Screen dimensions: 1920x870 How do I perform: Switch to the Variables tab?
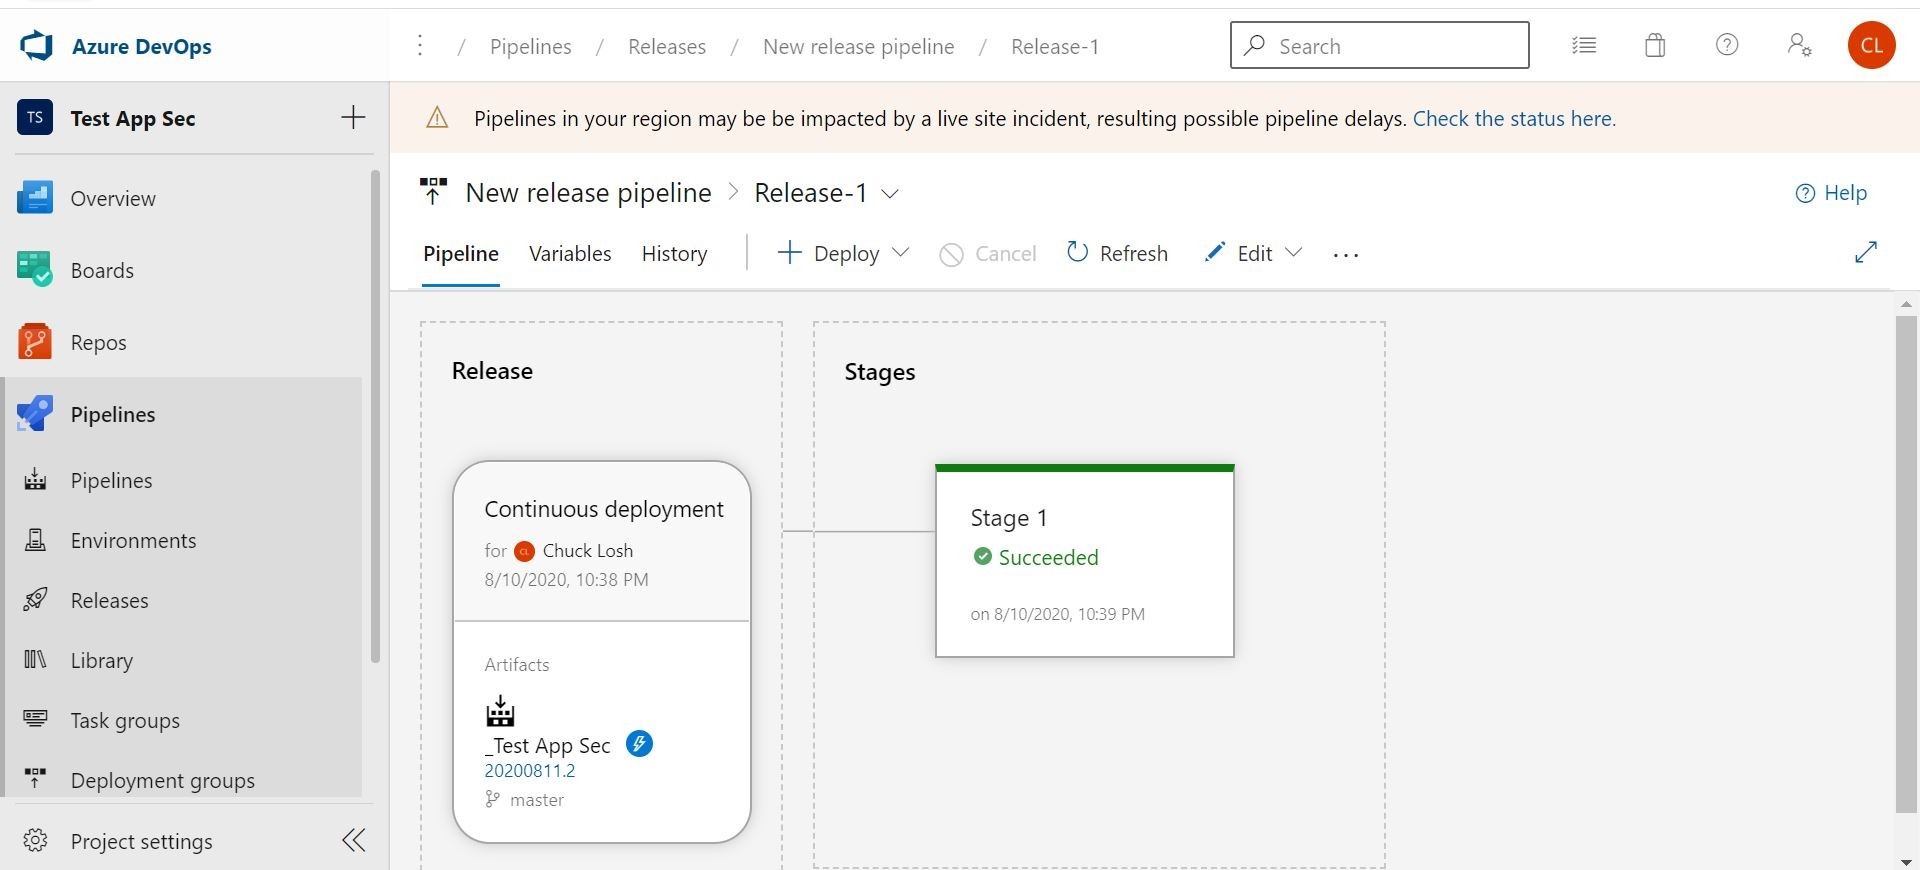570,254
